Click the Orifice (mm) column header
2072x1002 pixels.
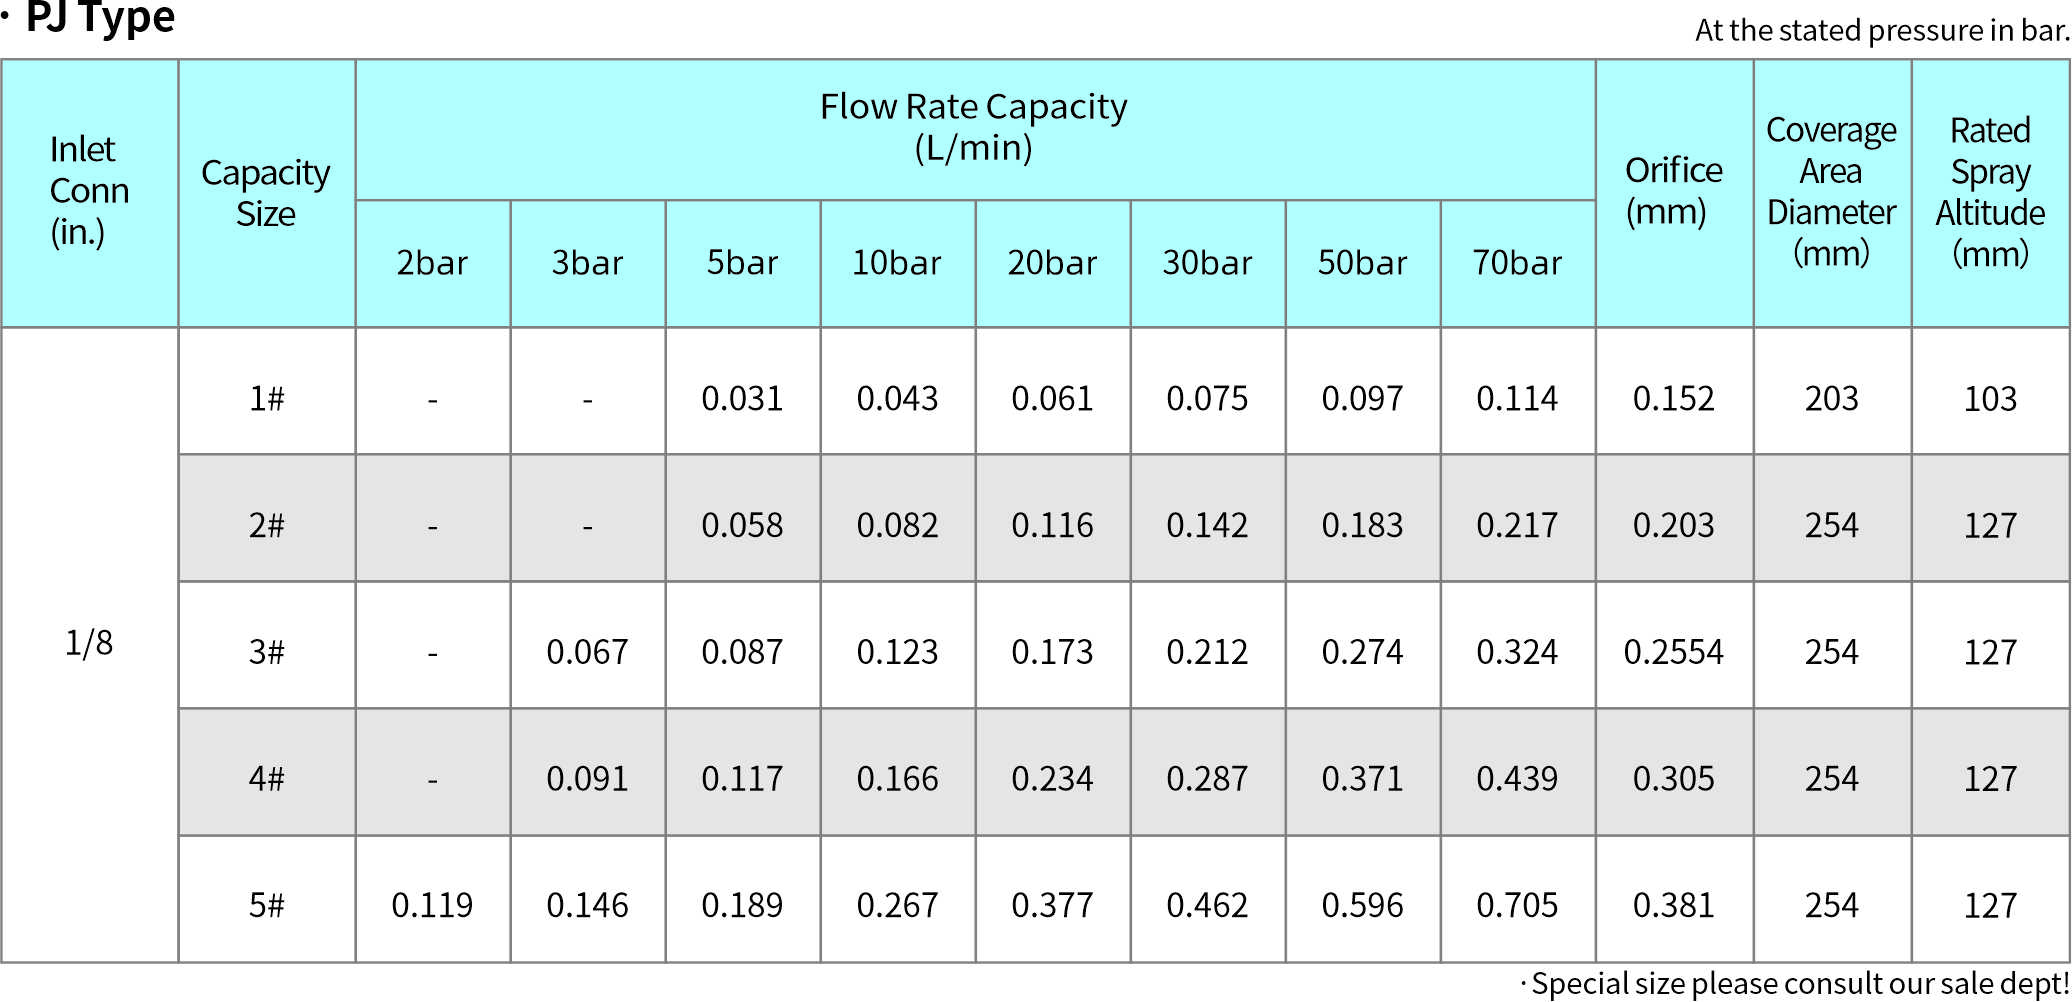[1673, 191]
